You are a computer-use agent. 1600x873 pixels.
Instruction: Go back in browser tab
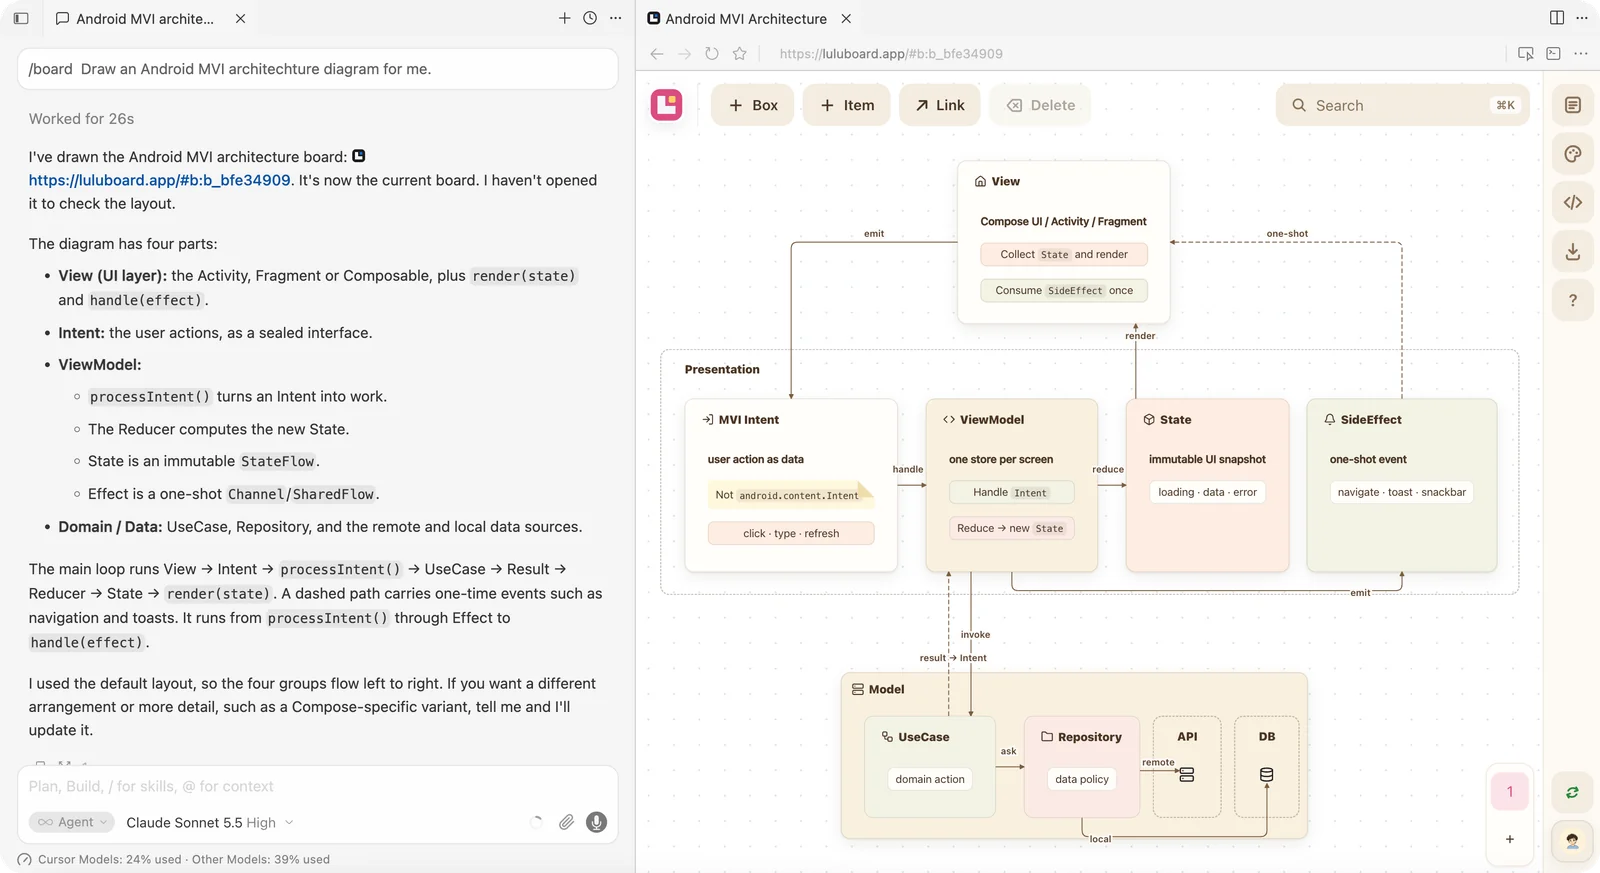coord(656,54)
